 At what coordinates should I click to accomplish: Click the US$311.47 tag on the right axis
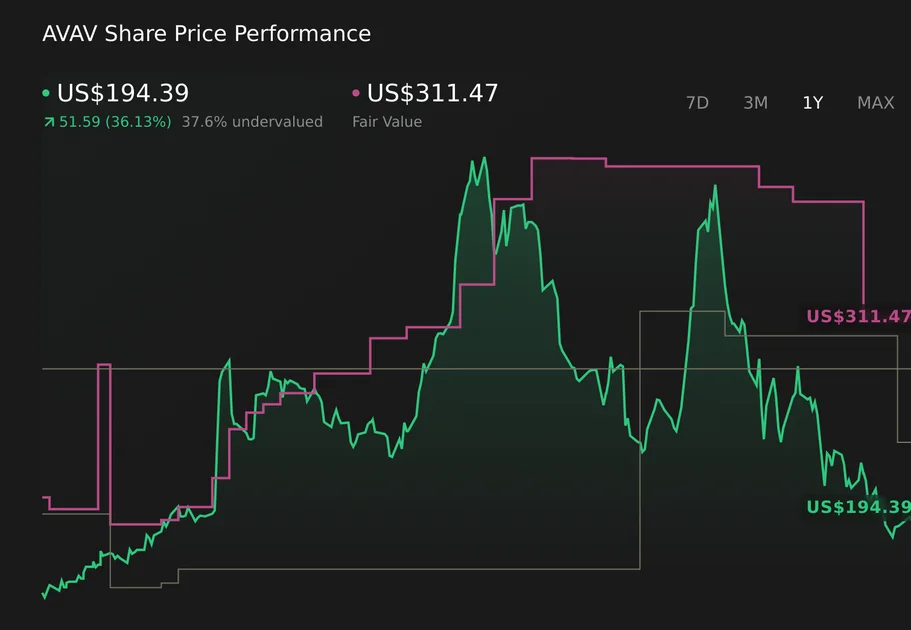point(858,317)
